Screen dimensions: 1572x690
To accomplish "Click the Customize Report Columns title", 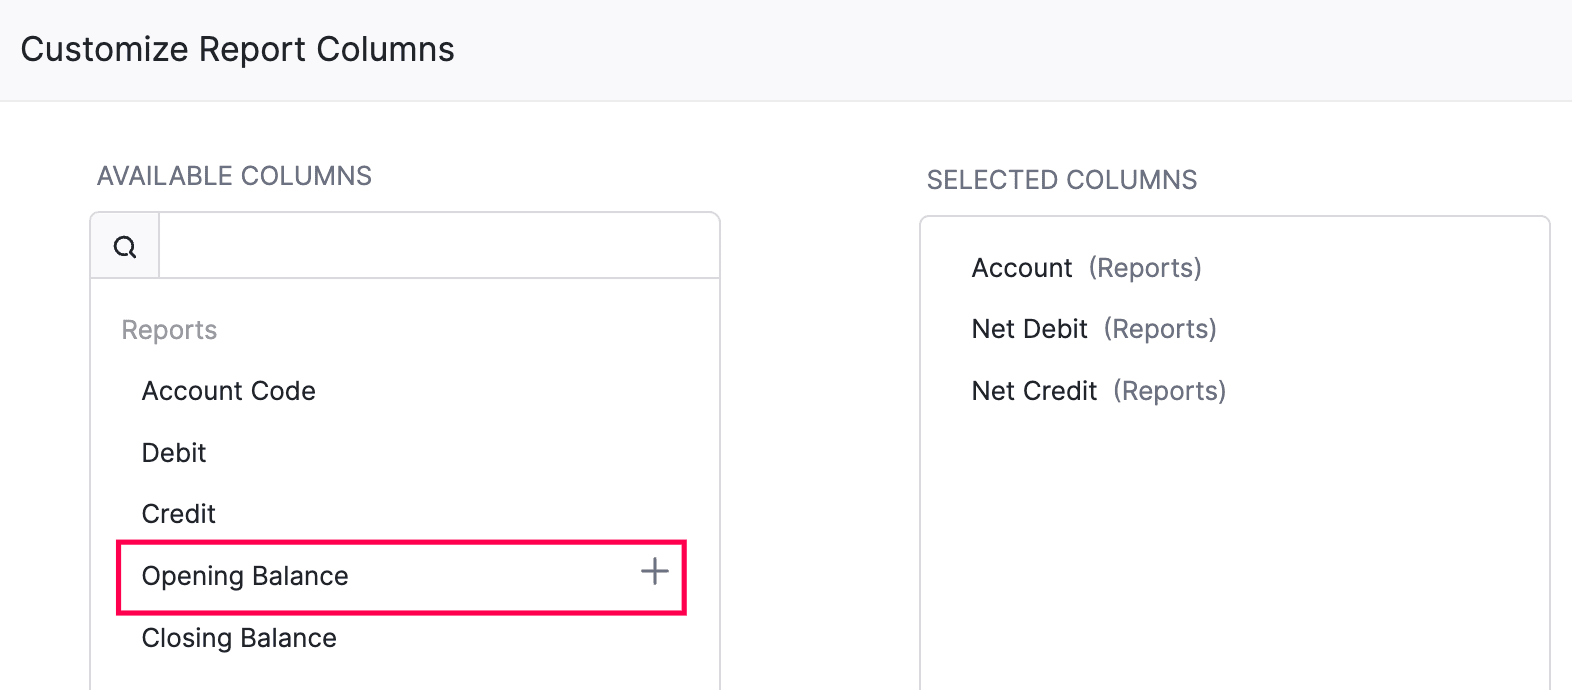I will coord(239,48).
